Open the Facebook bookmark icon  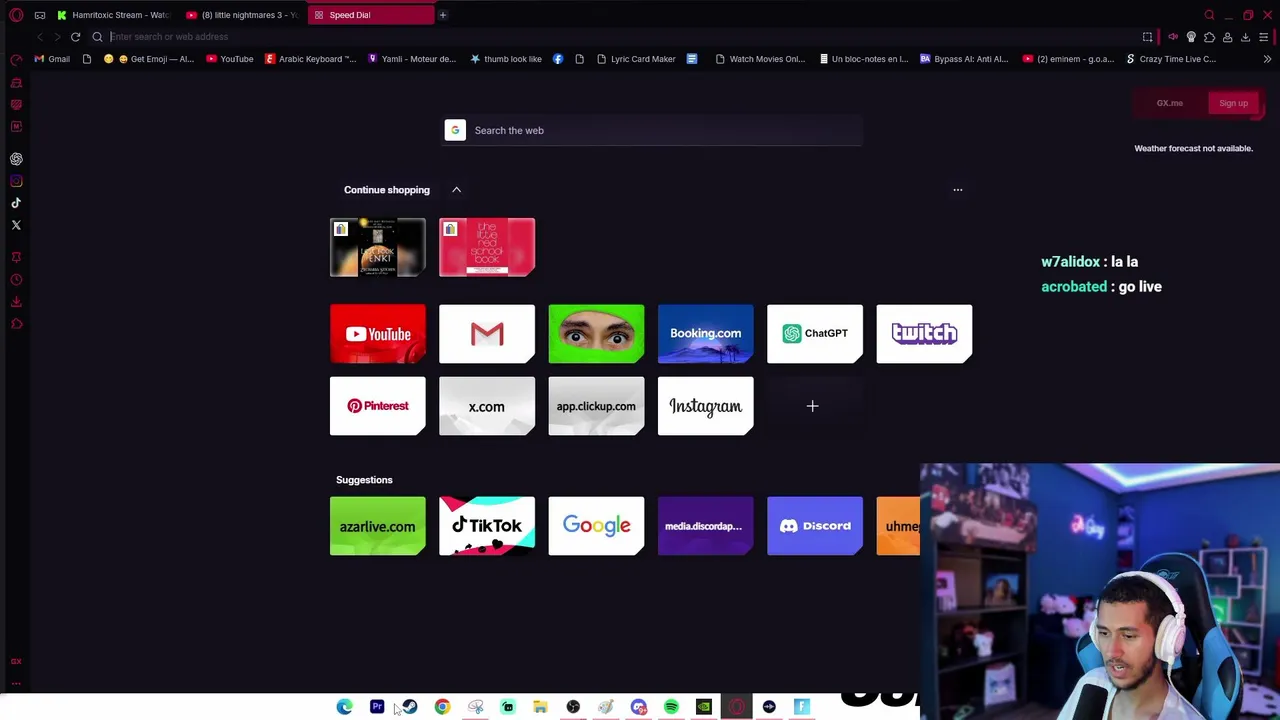(558, 59)
